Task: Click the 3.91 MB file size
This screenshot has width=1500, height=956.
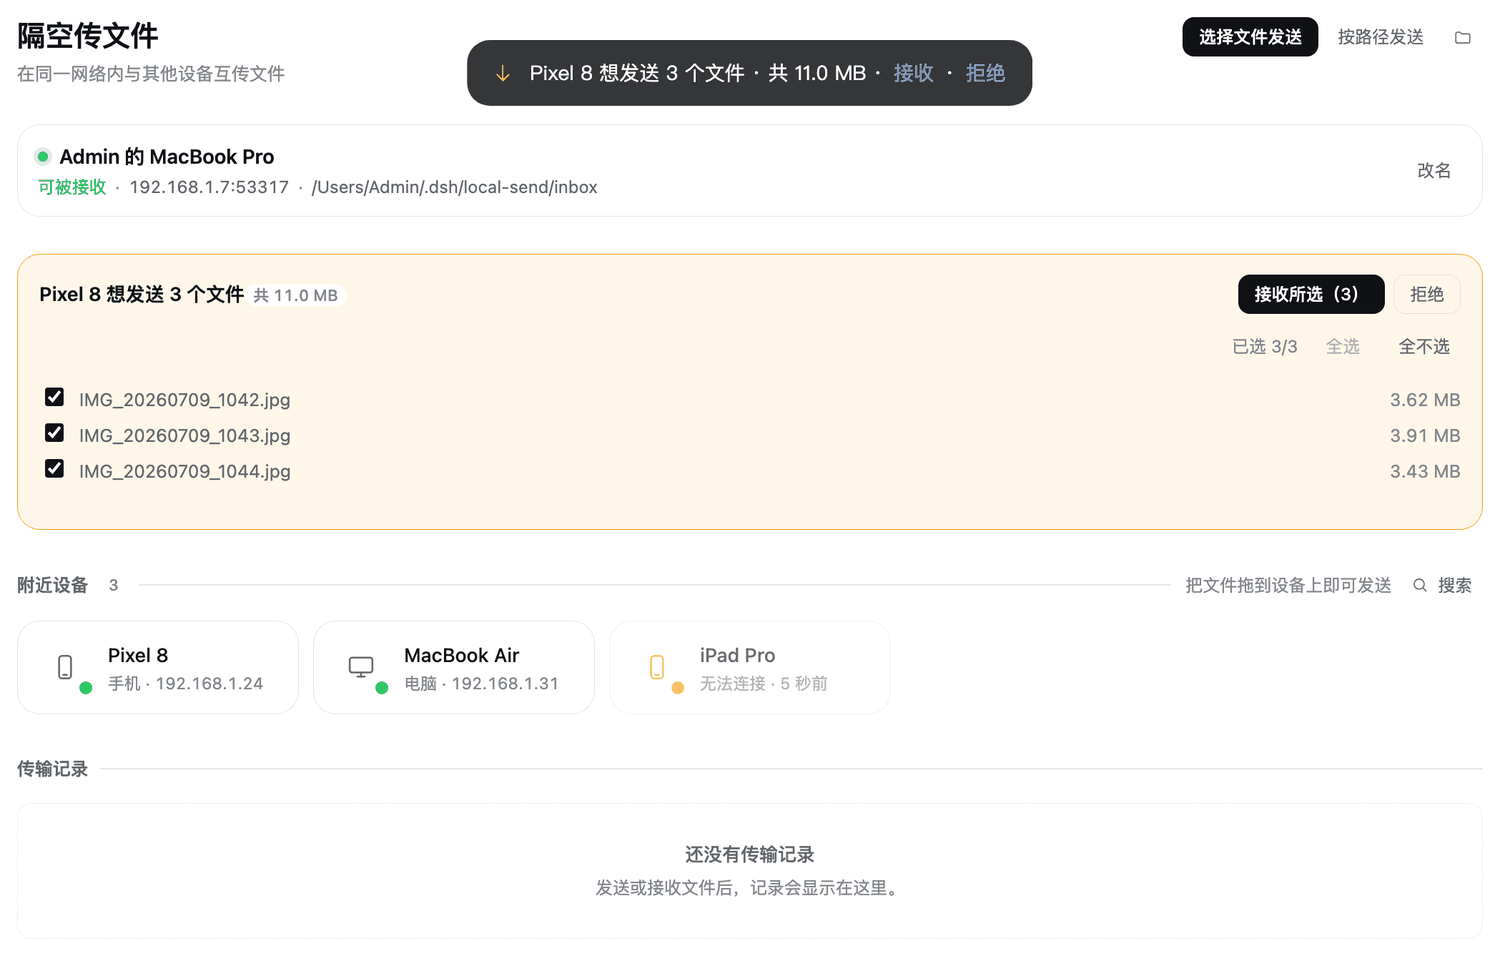Action: tap(1425, 435)
